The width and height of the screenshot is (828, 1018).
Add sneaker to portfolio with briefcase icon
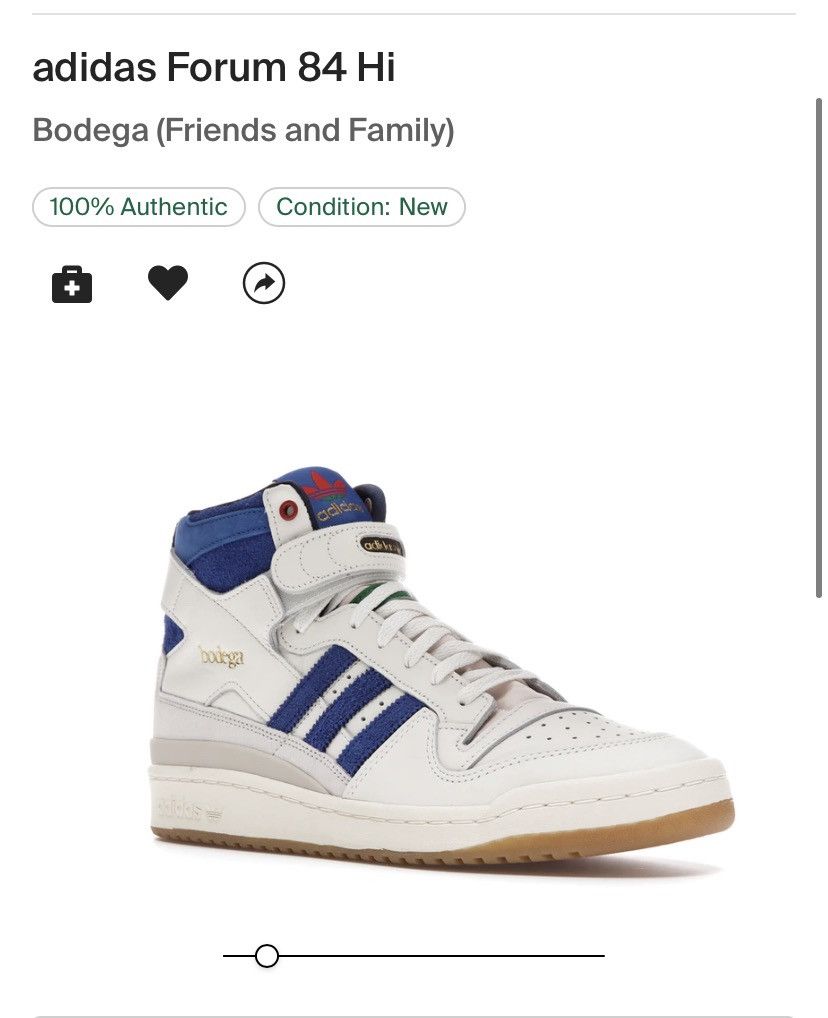71,284
